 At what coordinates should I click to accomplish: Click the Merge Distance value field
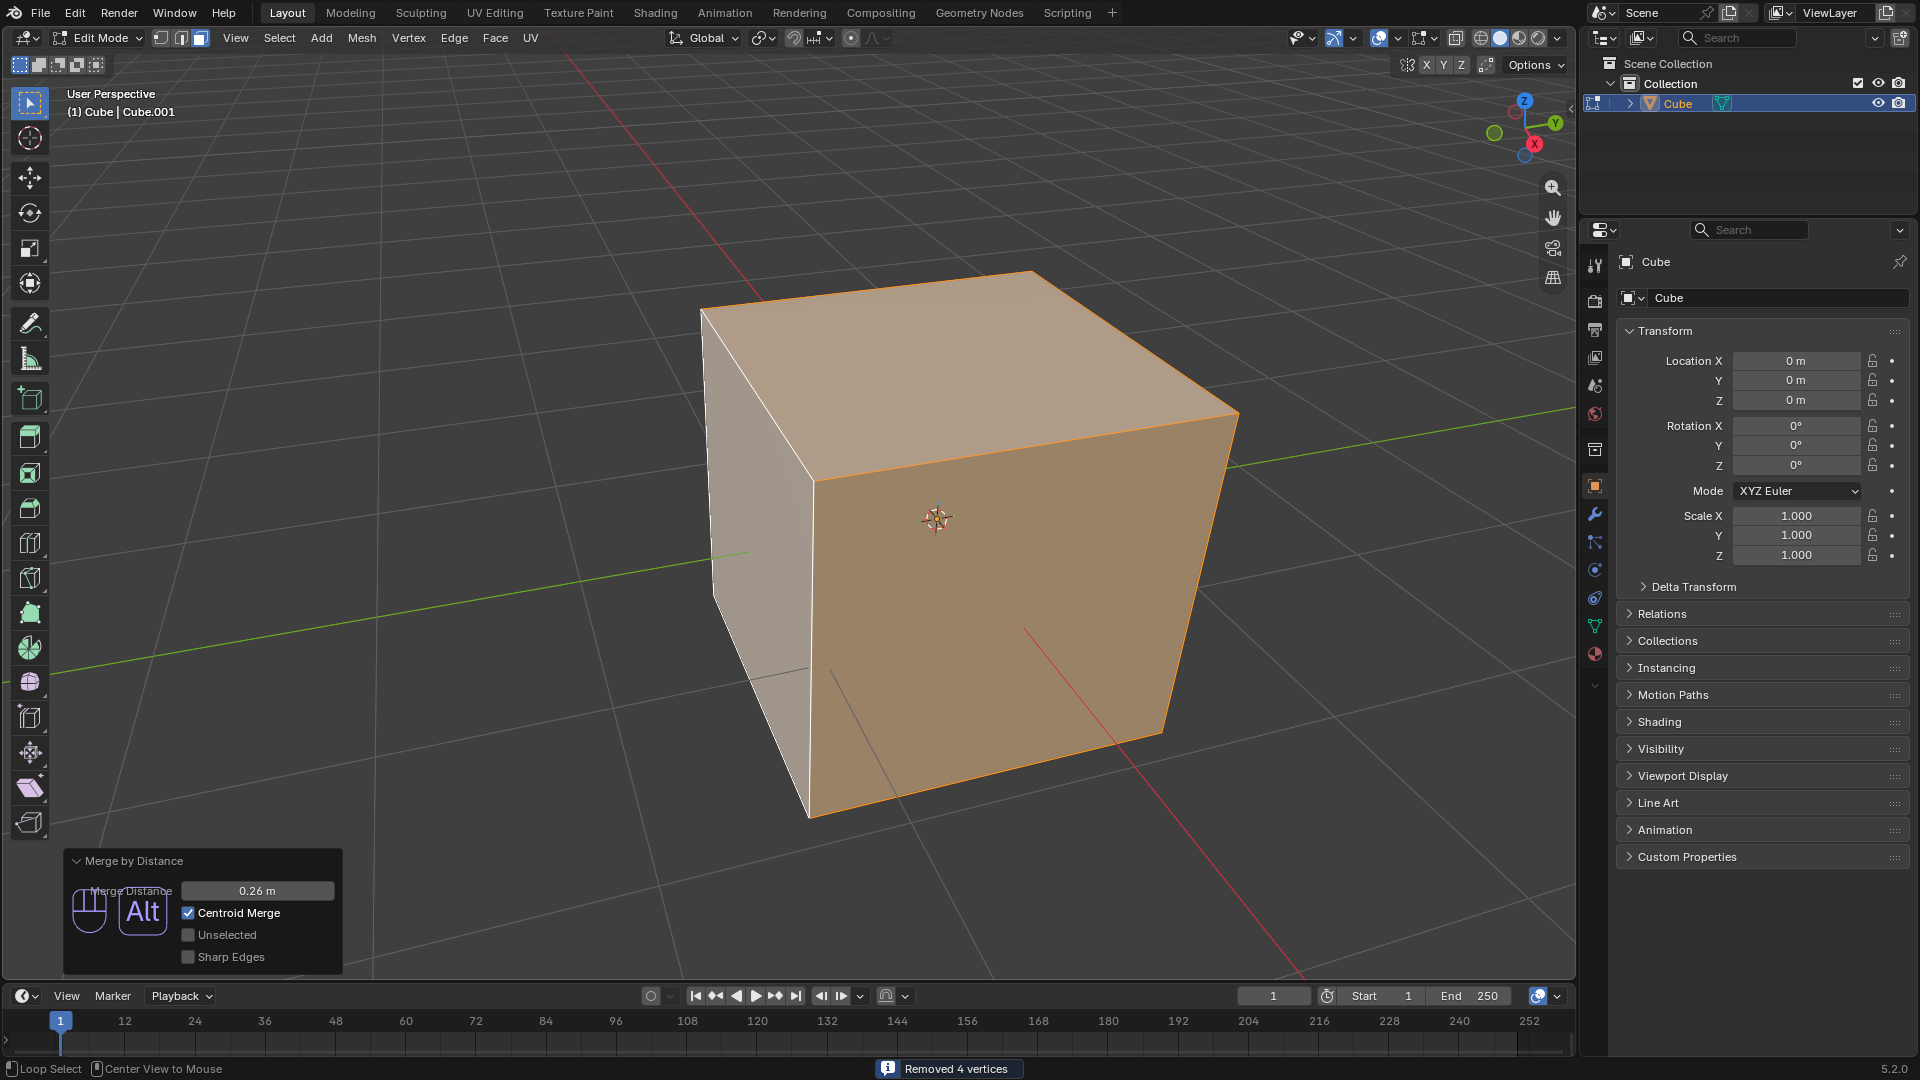point(257,891)
